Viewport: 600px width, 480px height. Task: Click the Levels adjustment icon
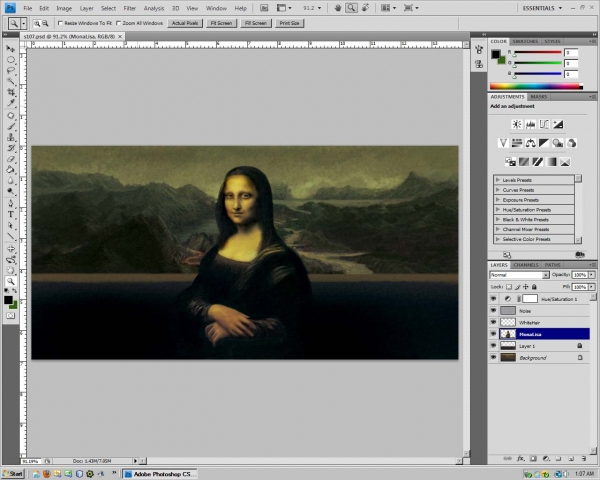pyautogui.click(x=530, y=124)
